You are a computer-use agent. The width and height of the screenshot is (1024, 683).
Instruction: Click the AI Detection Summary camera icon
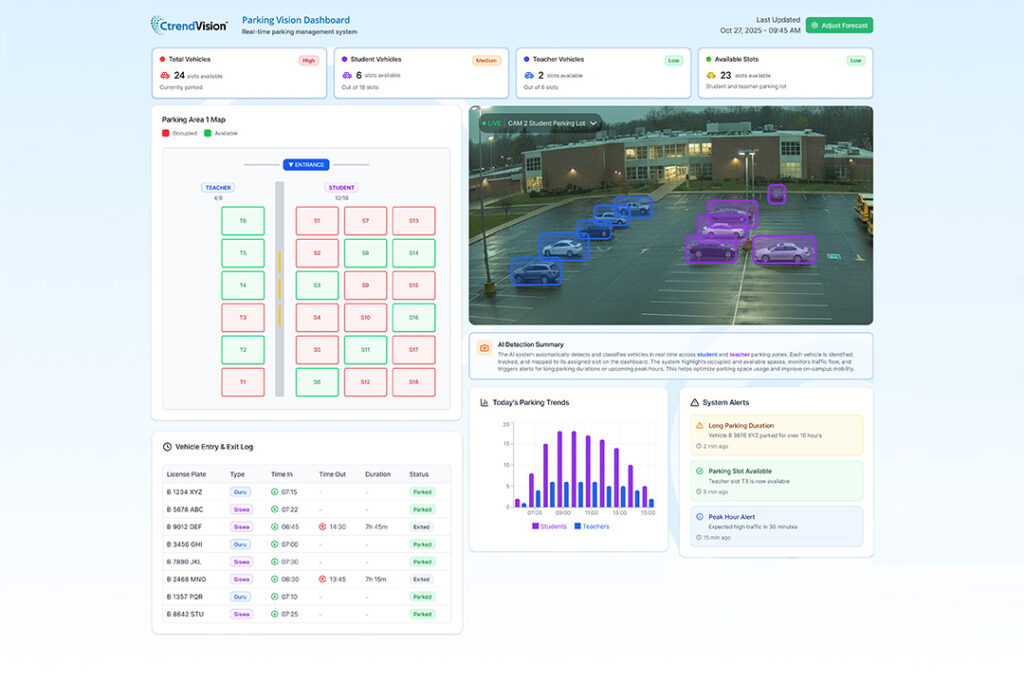click(484, 348)
